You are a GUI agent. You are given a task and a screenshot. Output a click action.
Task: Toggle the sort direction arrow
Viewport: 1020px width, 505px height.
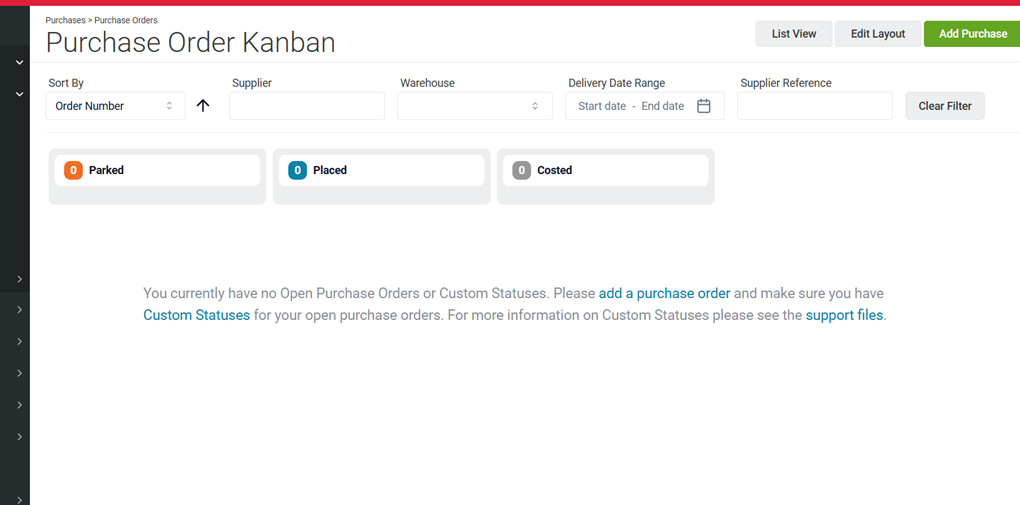pos(203,105)
